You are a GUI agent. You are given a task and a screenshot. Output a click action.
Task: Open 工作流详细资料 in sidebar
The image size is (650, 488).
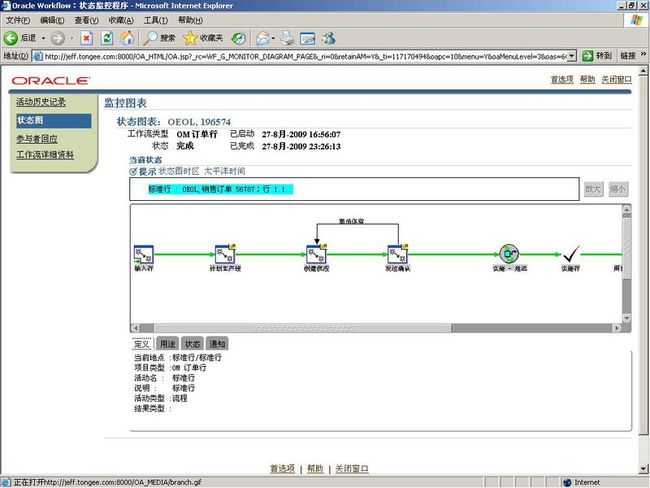[x=45, y=155]
